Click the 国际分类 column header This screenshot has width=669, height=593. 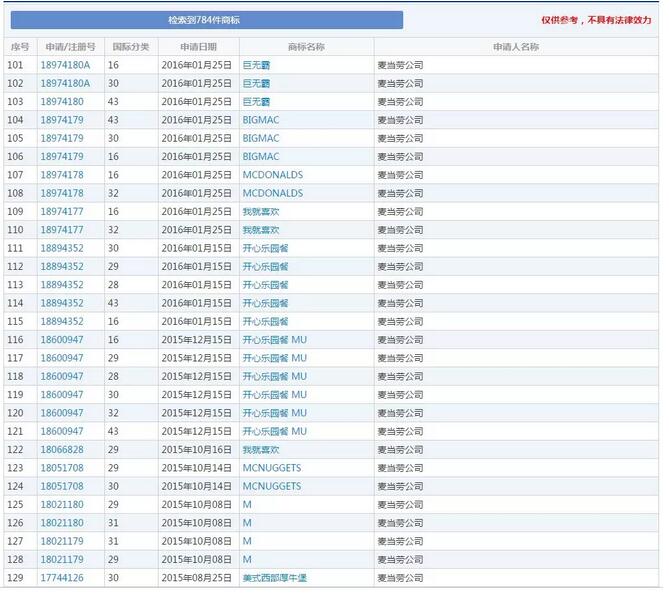click(x=131, y=47)
